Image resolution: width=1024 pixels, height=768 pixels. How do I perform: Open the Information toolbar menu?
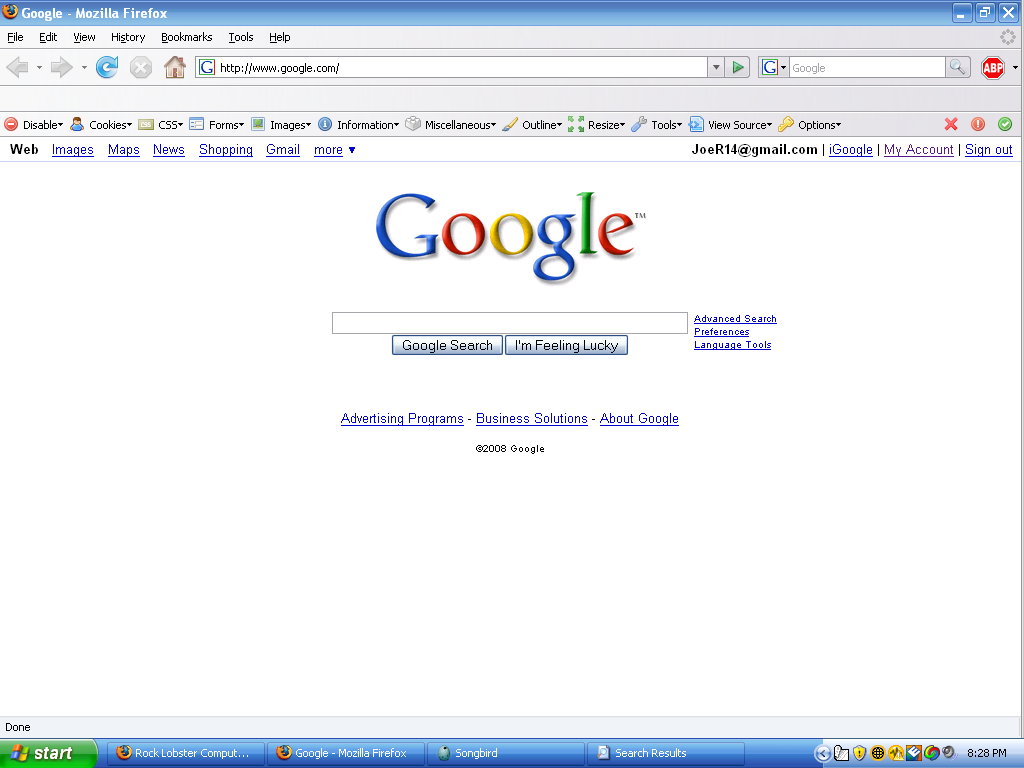point(359,125)
